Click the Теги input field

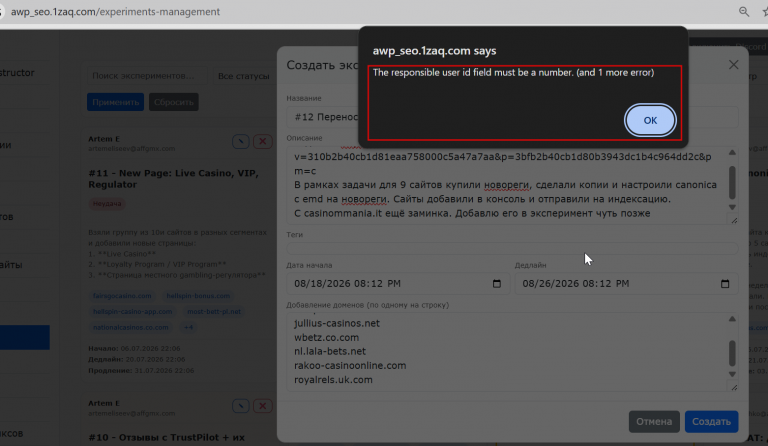pyautogui.click(x=512, y=248)
